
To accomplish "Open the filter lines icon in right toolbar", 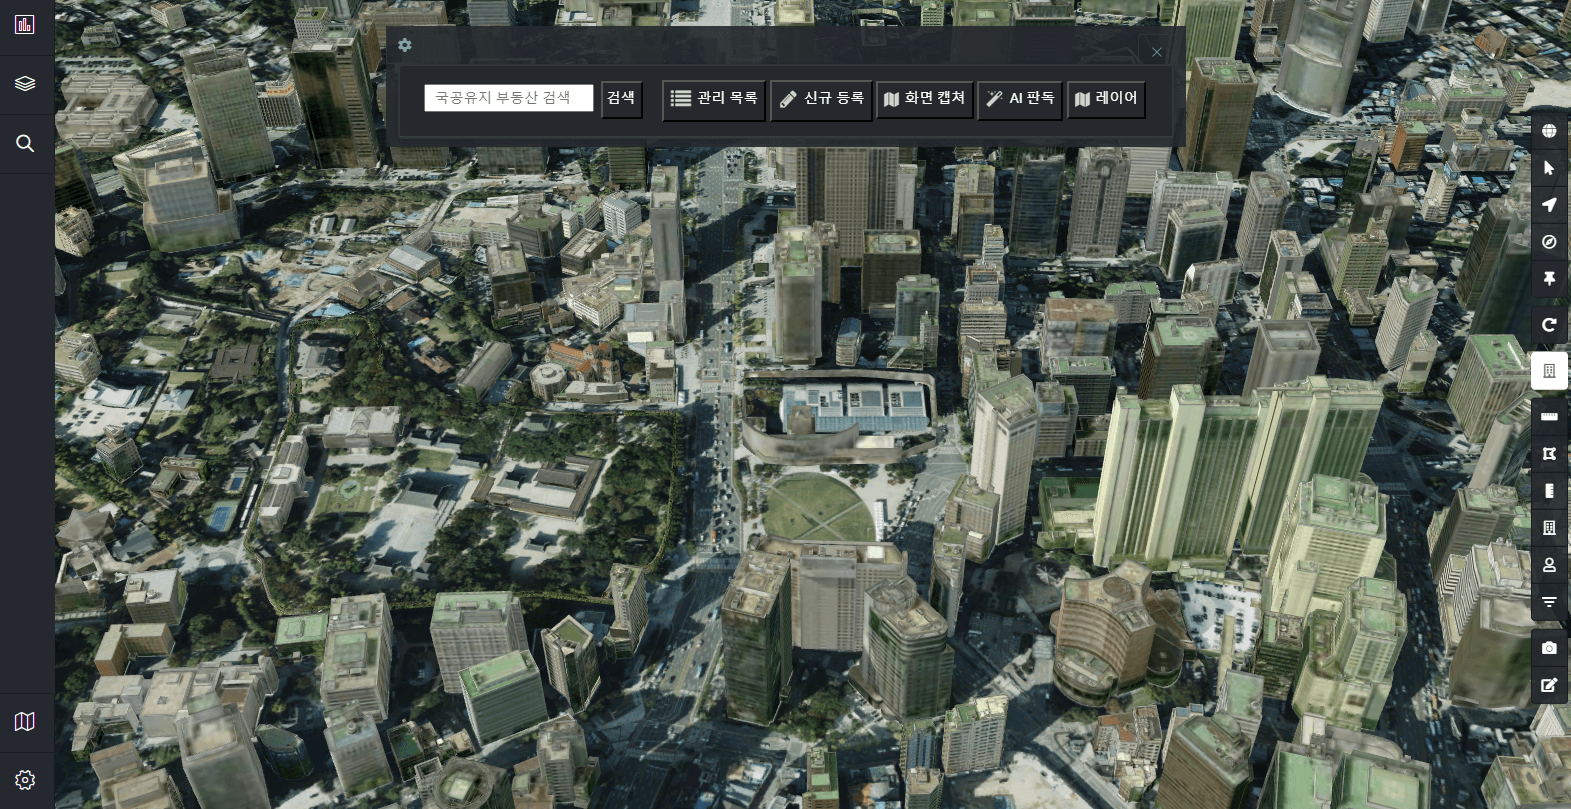I will click(x=1549, y=602).
